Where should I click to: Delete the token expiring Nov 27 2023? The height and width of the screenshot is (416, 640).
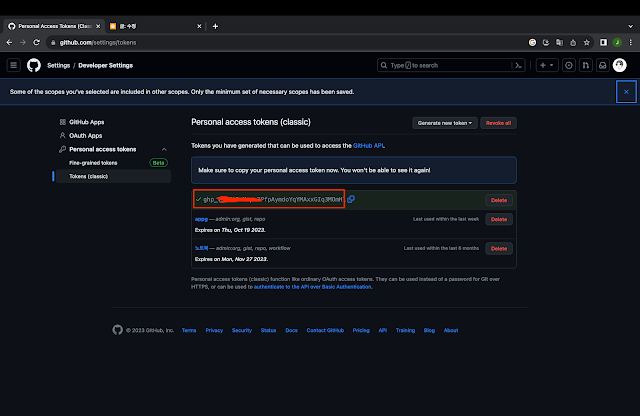tap(499, 249)
